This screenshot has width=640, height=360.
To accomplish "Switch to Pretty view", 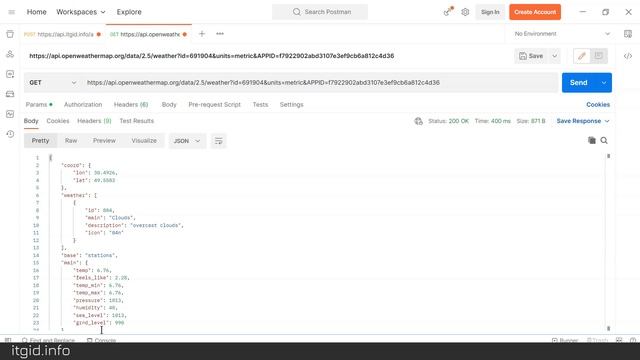I will 40,140.
